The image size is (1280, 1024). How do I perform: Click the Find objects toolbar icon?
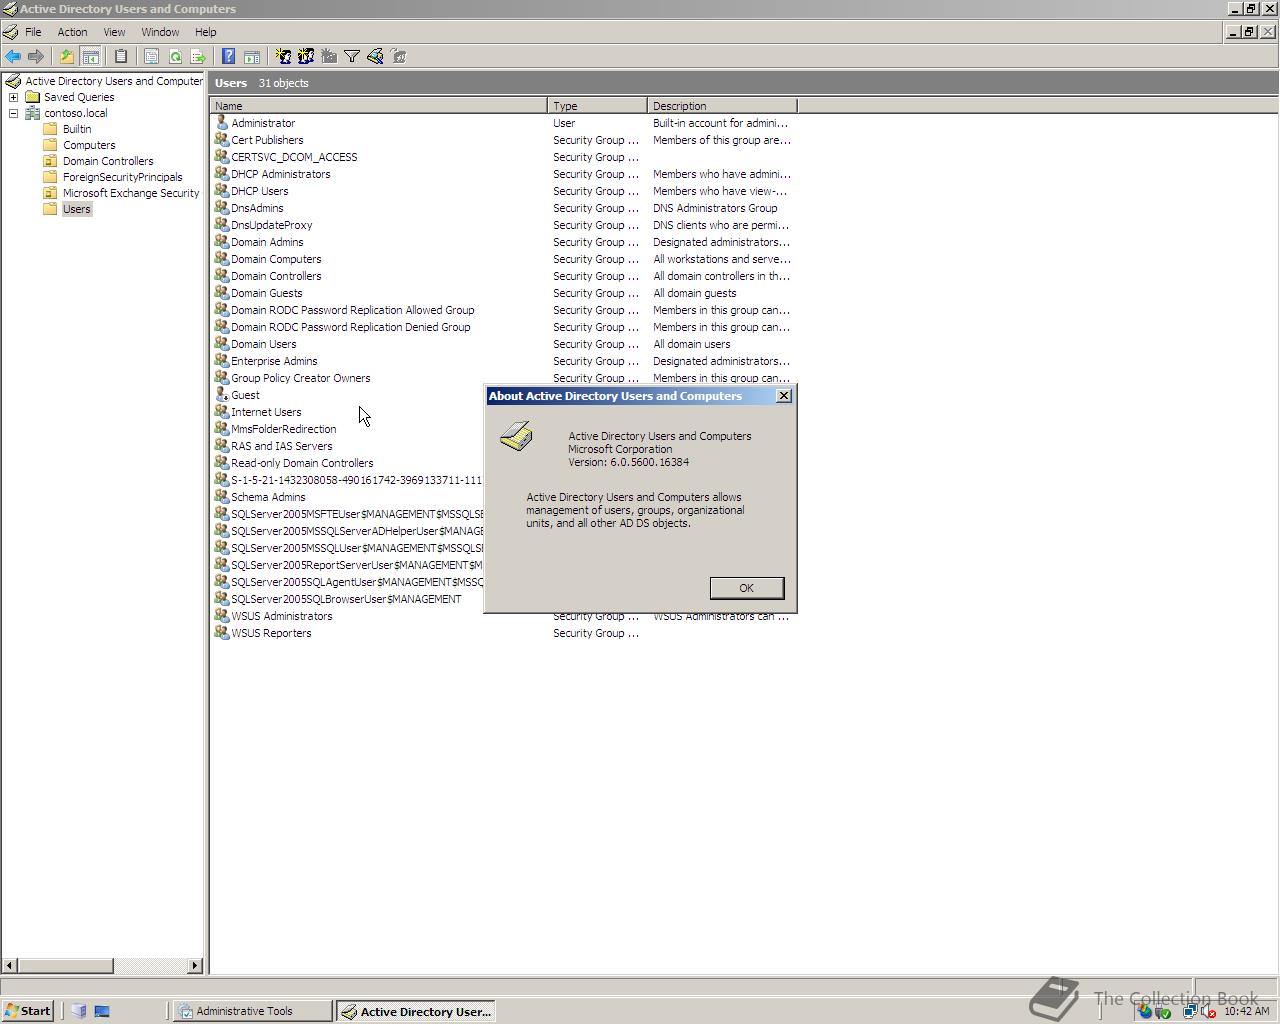(375, 57)
